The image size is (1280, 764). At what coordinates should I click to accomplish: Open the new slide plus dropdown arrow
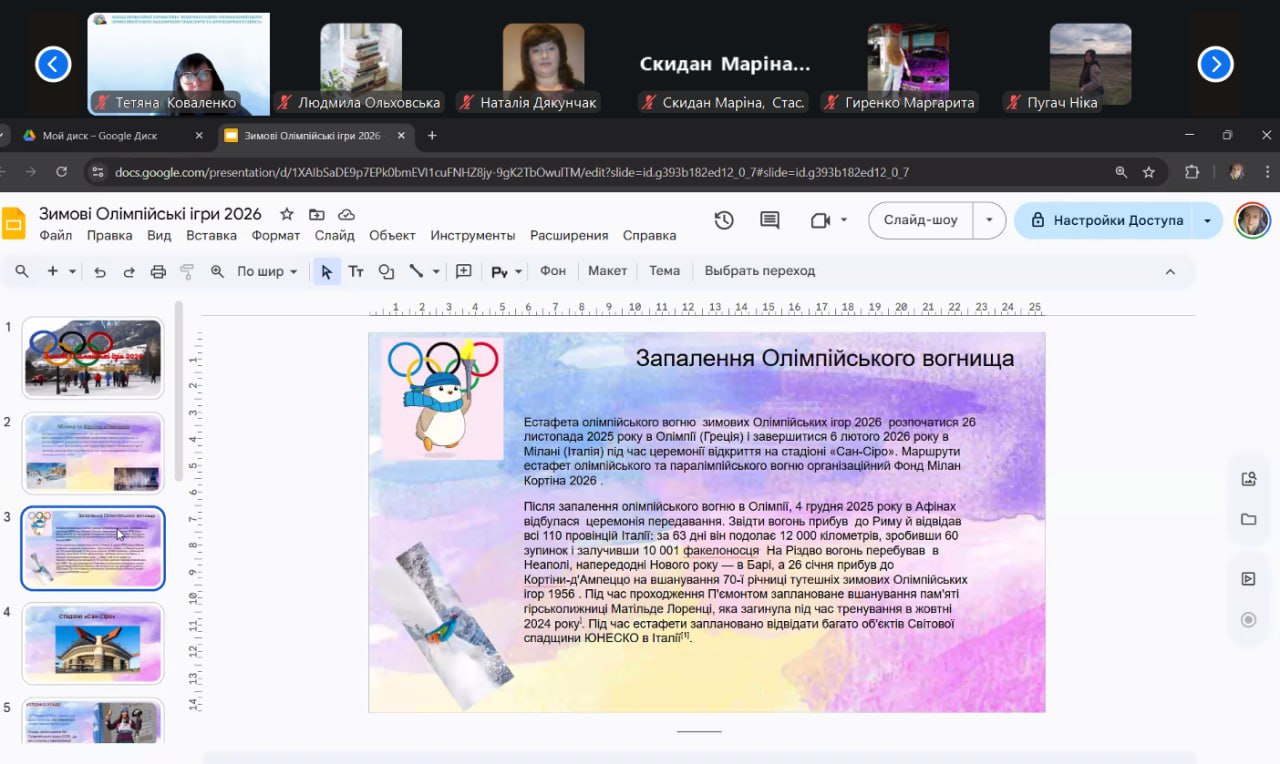[72, 271]
